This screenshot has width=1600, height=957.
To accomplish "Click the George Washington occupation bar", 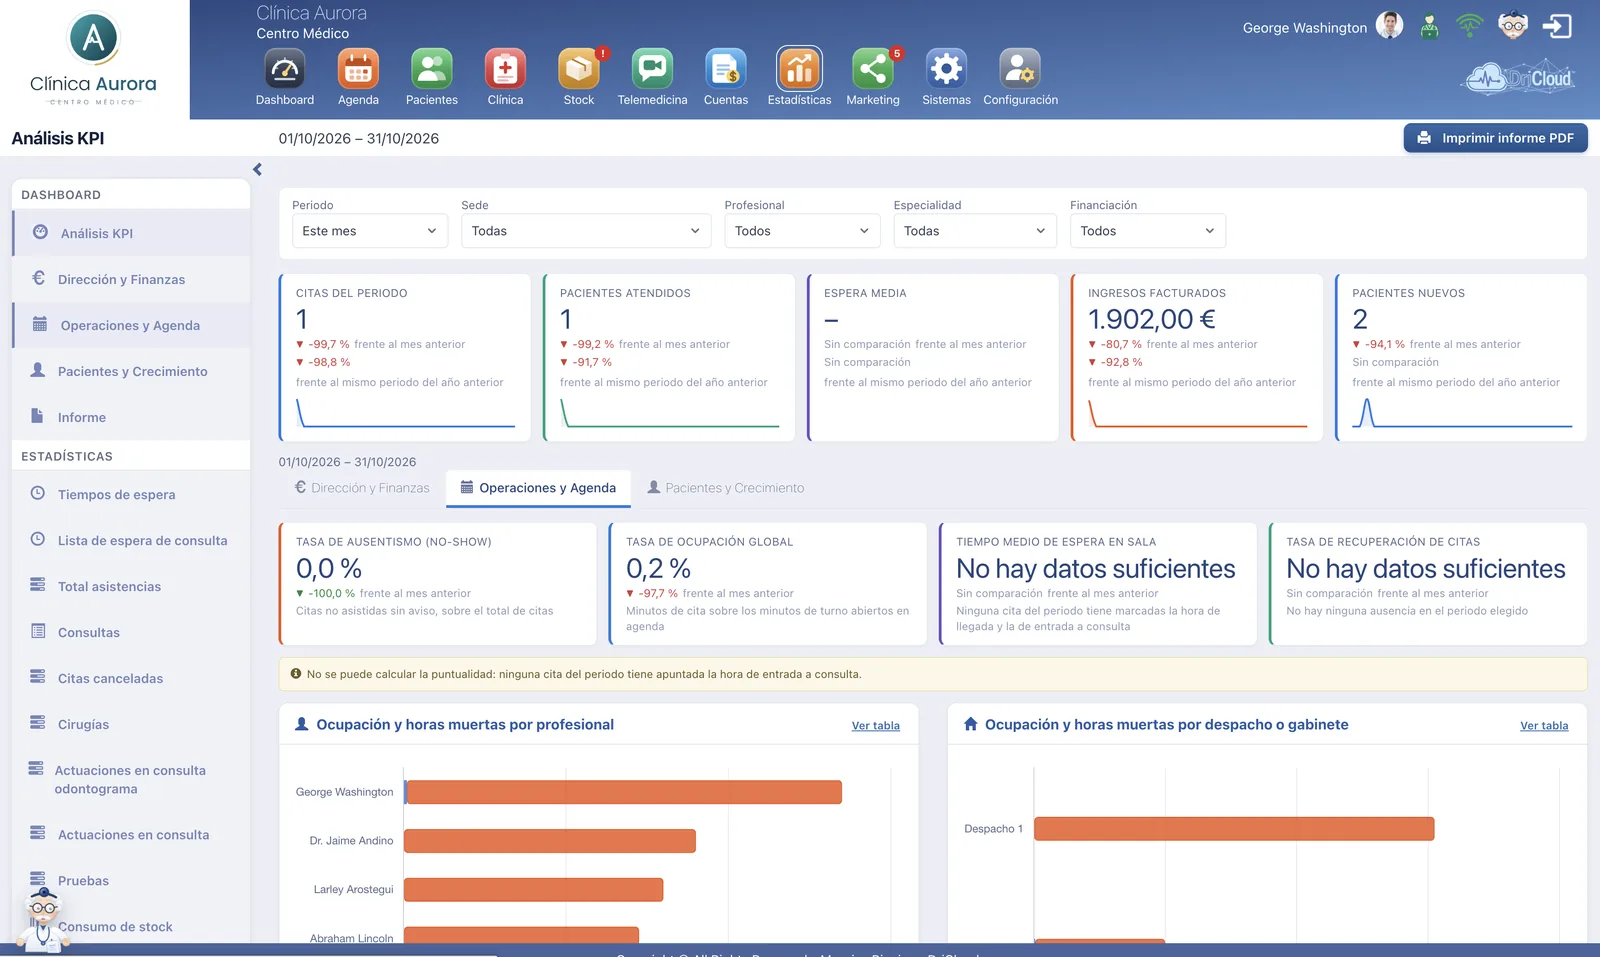I will click(623, 792).
